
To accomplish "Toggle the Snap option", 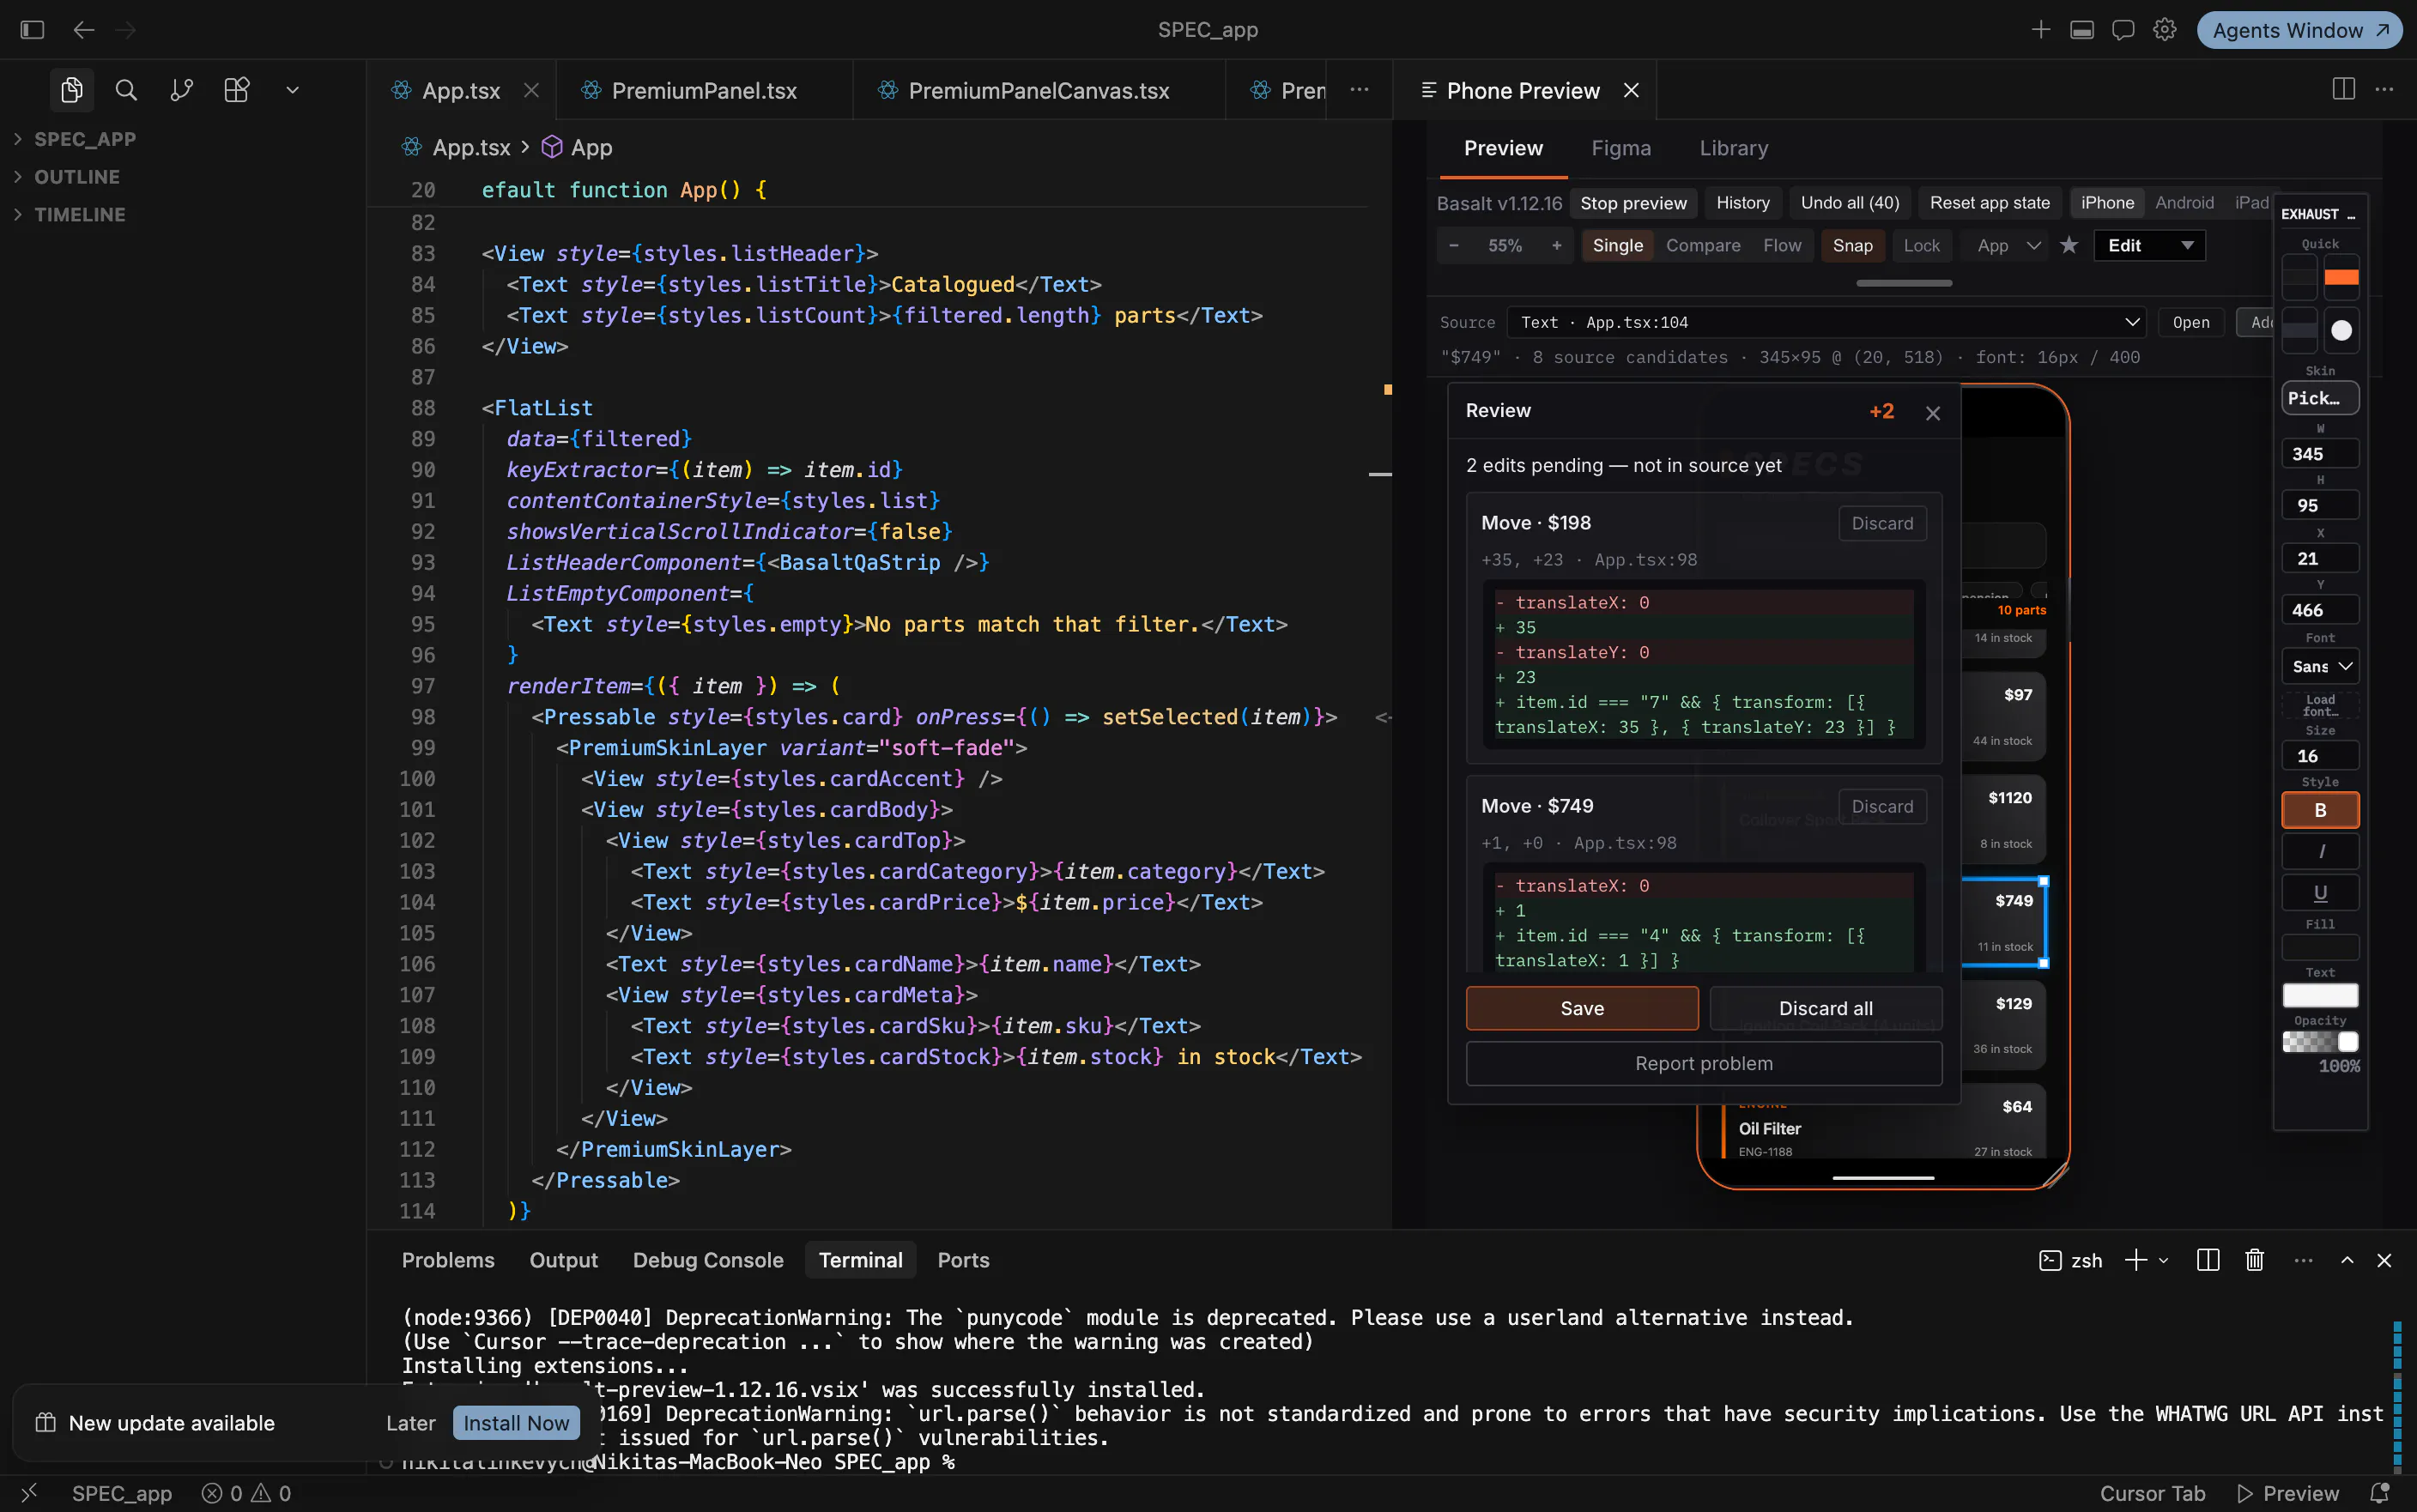I will [1852, 245].
